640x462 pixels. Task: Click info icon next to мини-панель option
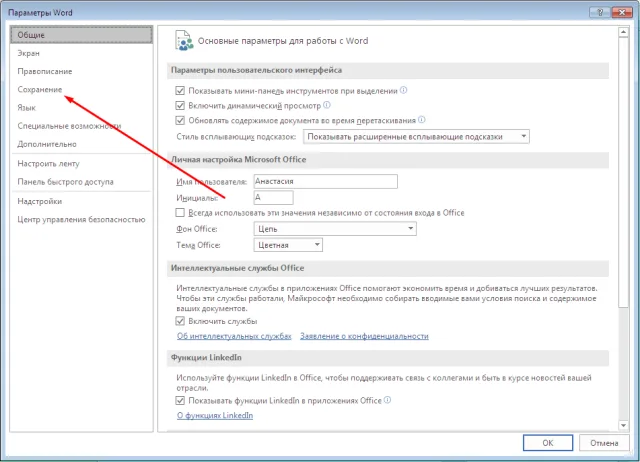[x=403, y=90]
